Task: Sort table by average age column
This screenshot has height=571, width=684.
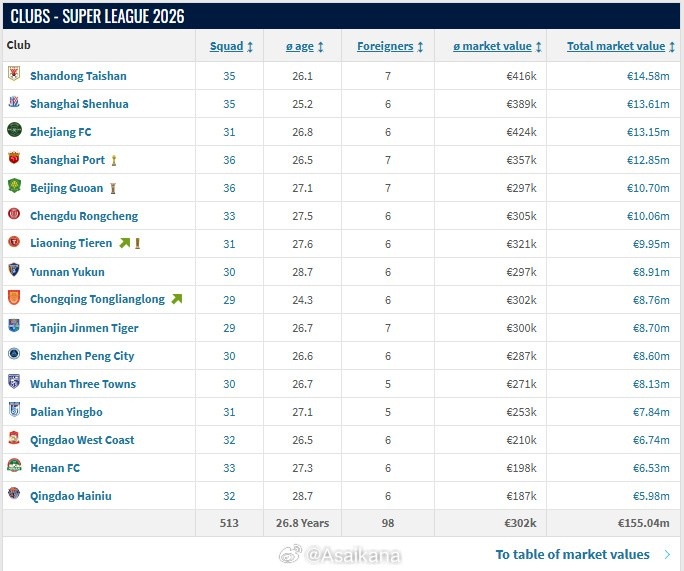Action: [x=304, y=46]
